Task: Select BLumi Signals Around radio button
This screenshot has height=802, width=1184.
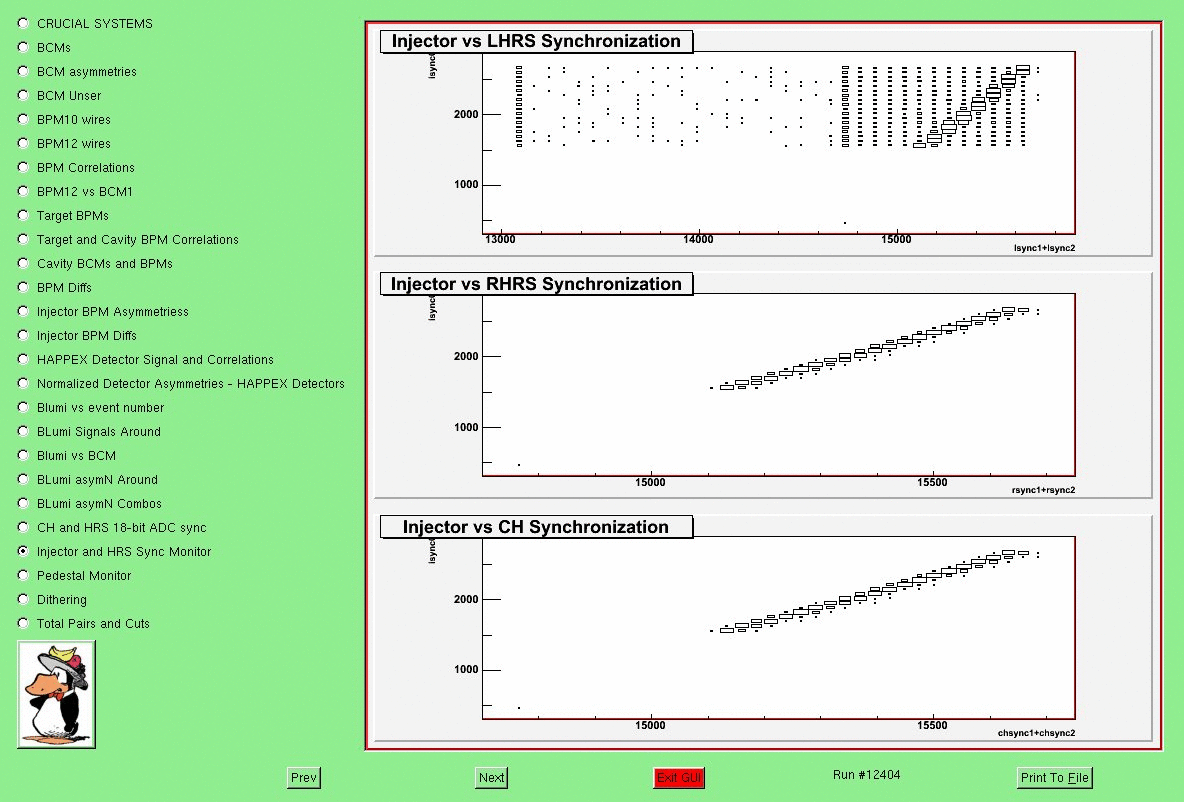Action: [x=23, y=431]
